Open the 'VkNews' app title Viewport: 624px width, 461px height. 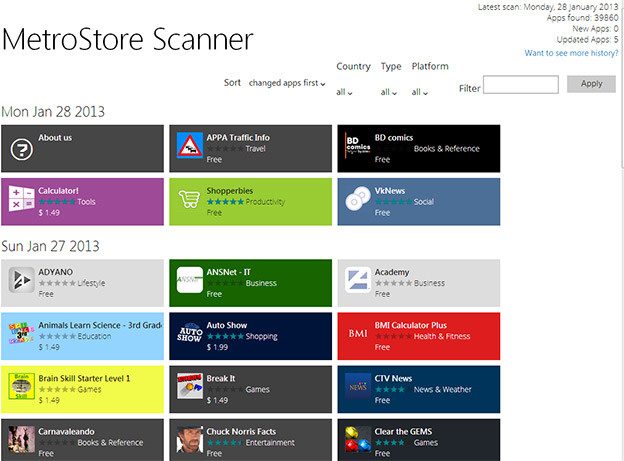point(390,191)
